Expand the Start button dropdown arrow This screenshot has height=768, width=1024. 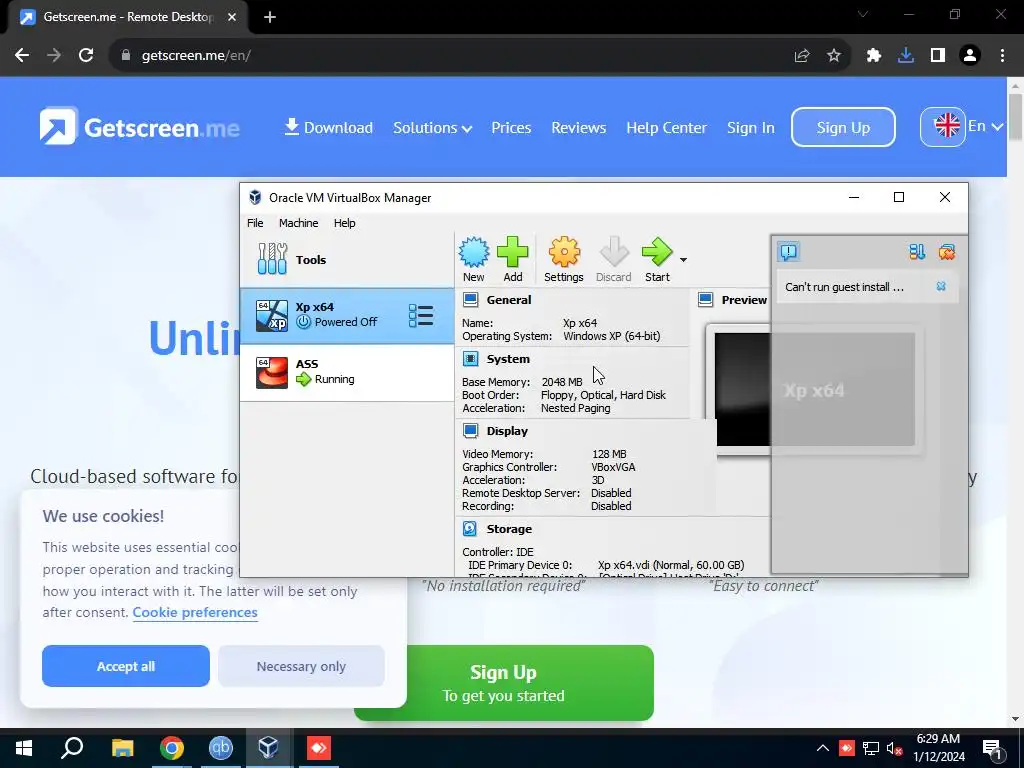coord(683,260)
